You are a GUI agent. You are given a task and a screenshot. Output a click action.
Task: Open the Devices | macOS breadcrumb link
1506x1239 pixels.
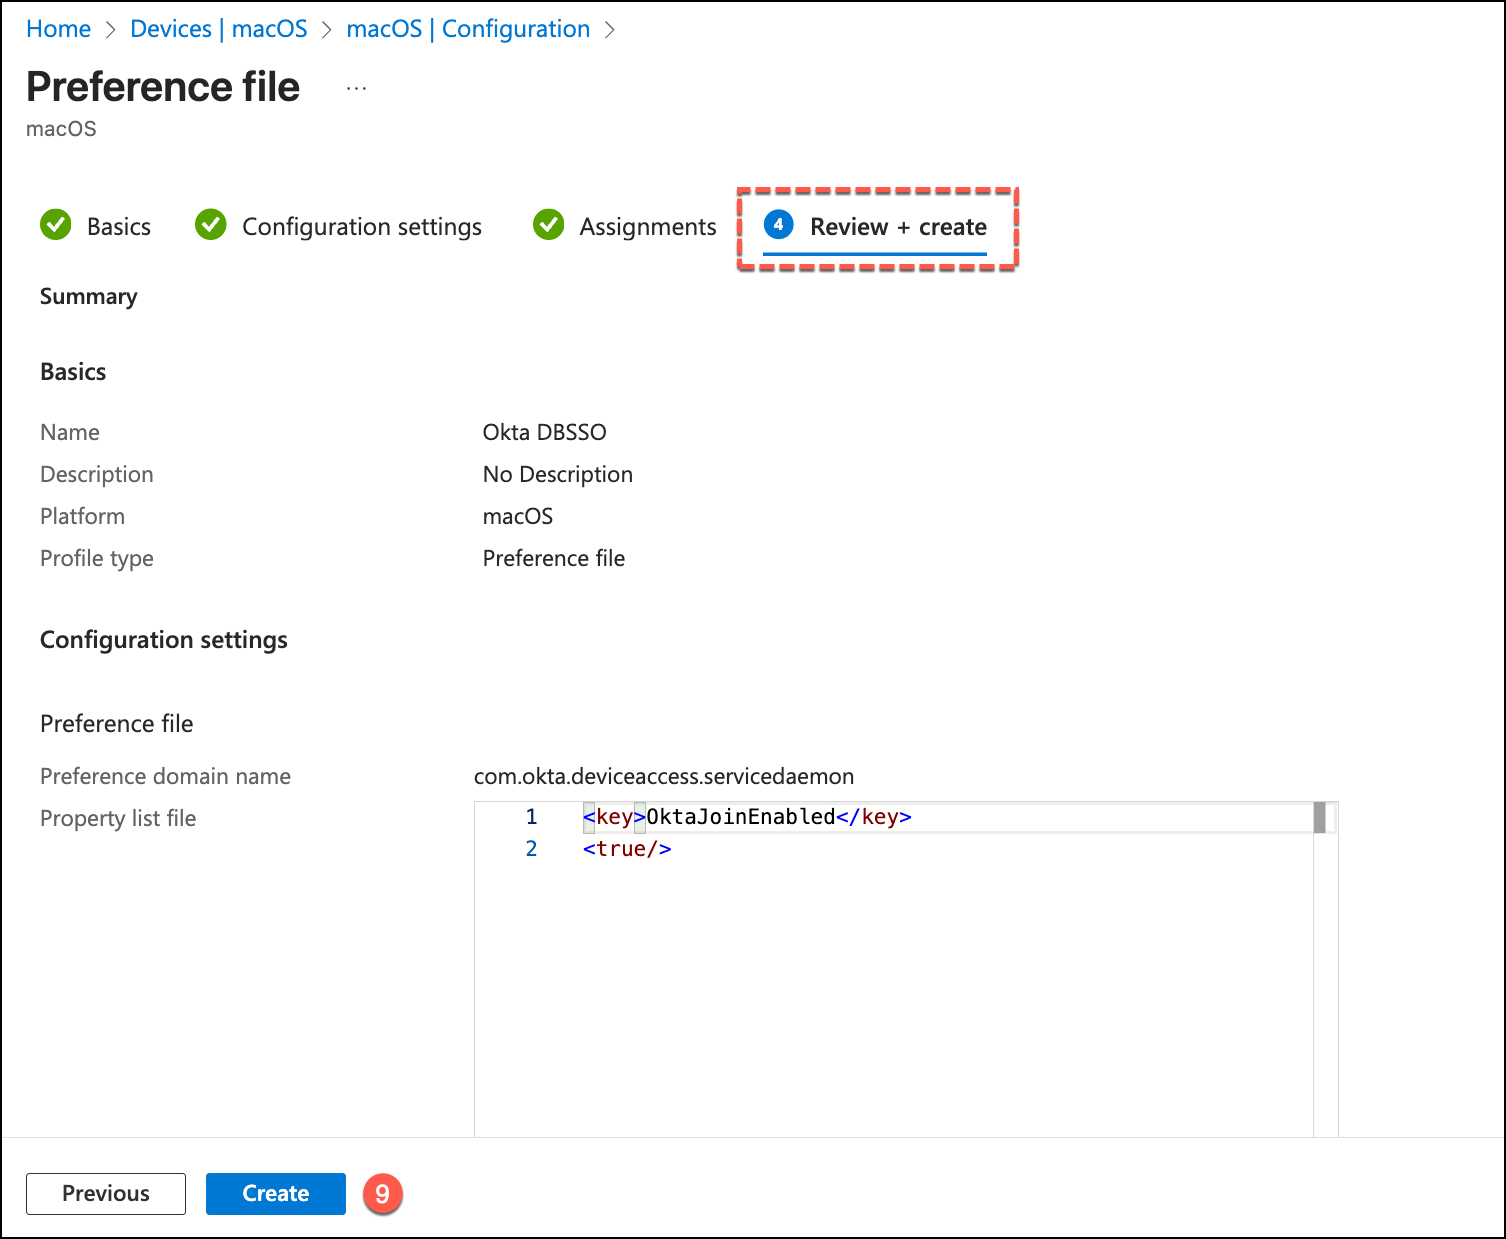pyautogui.click(x=219, y=29)
